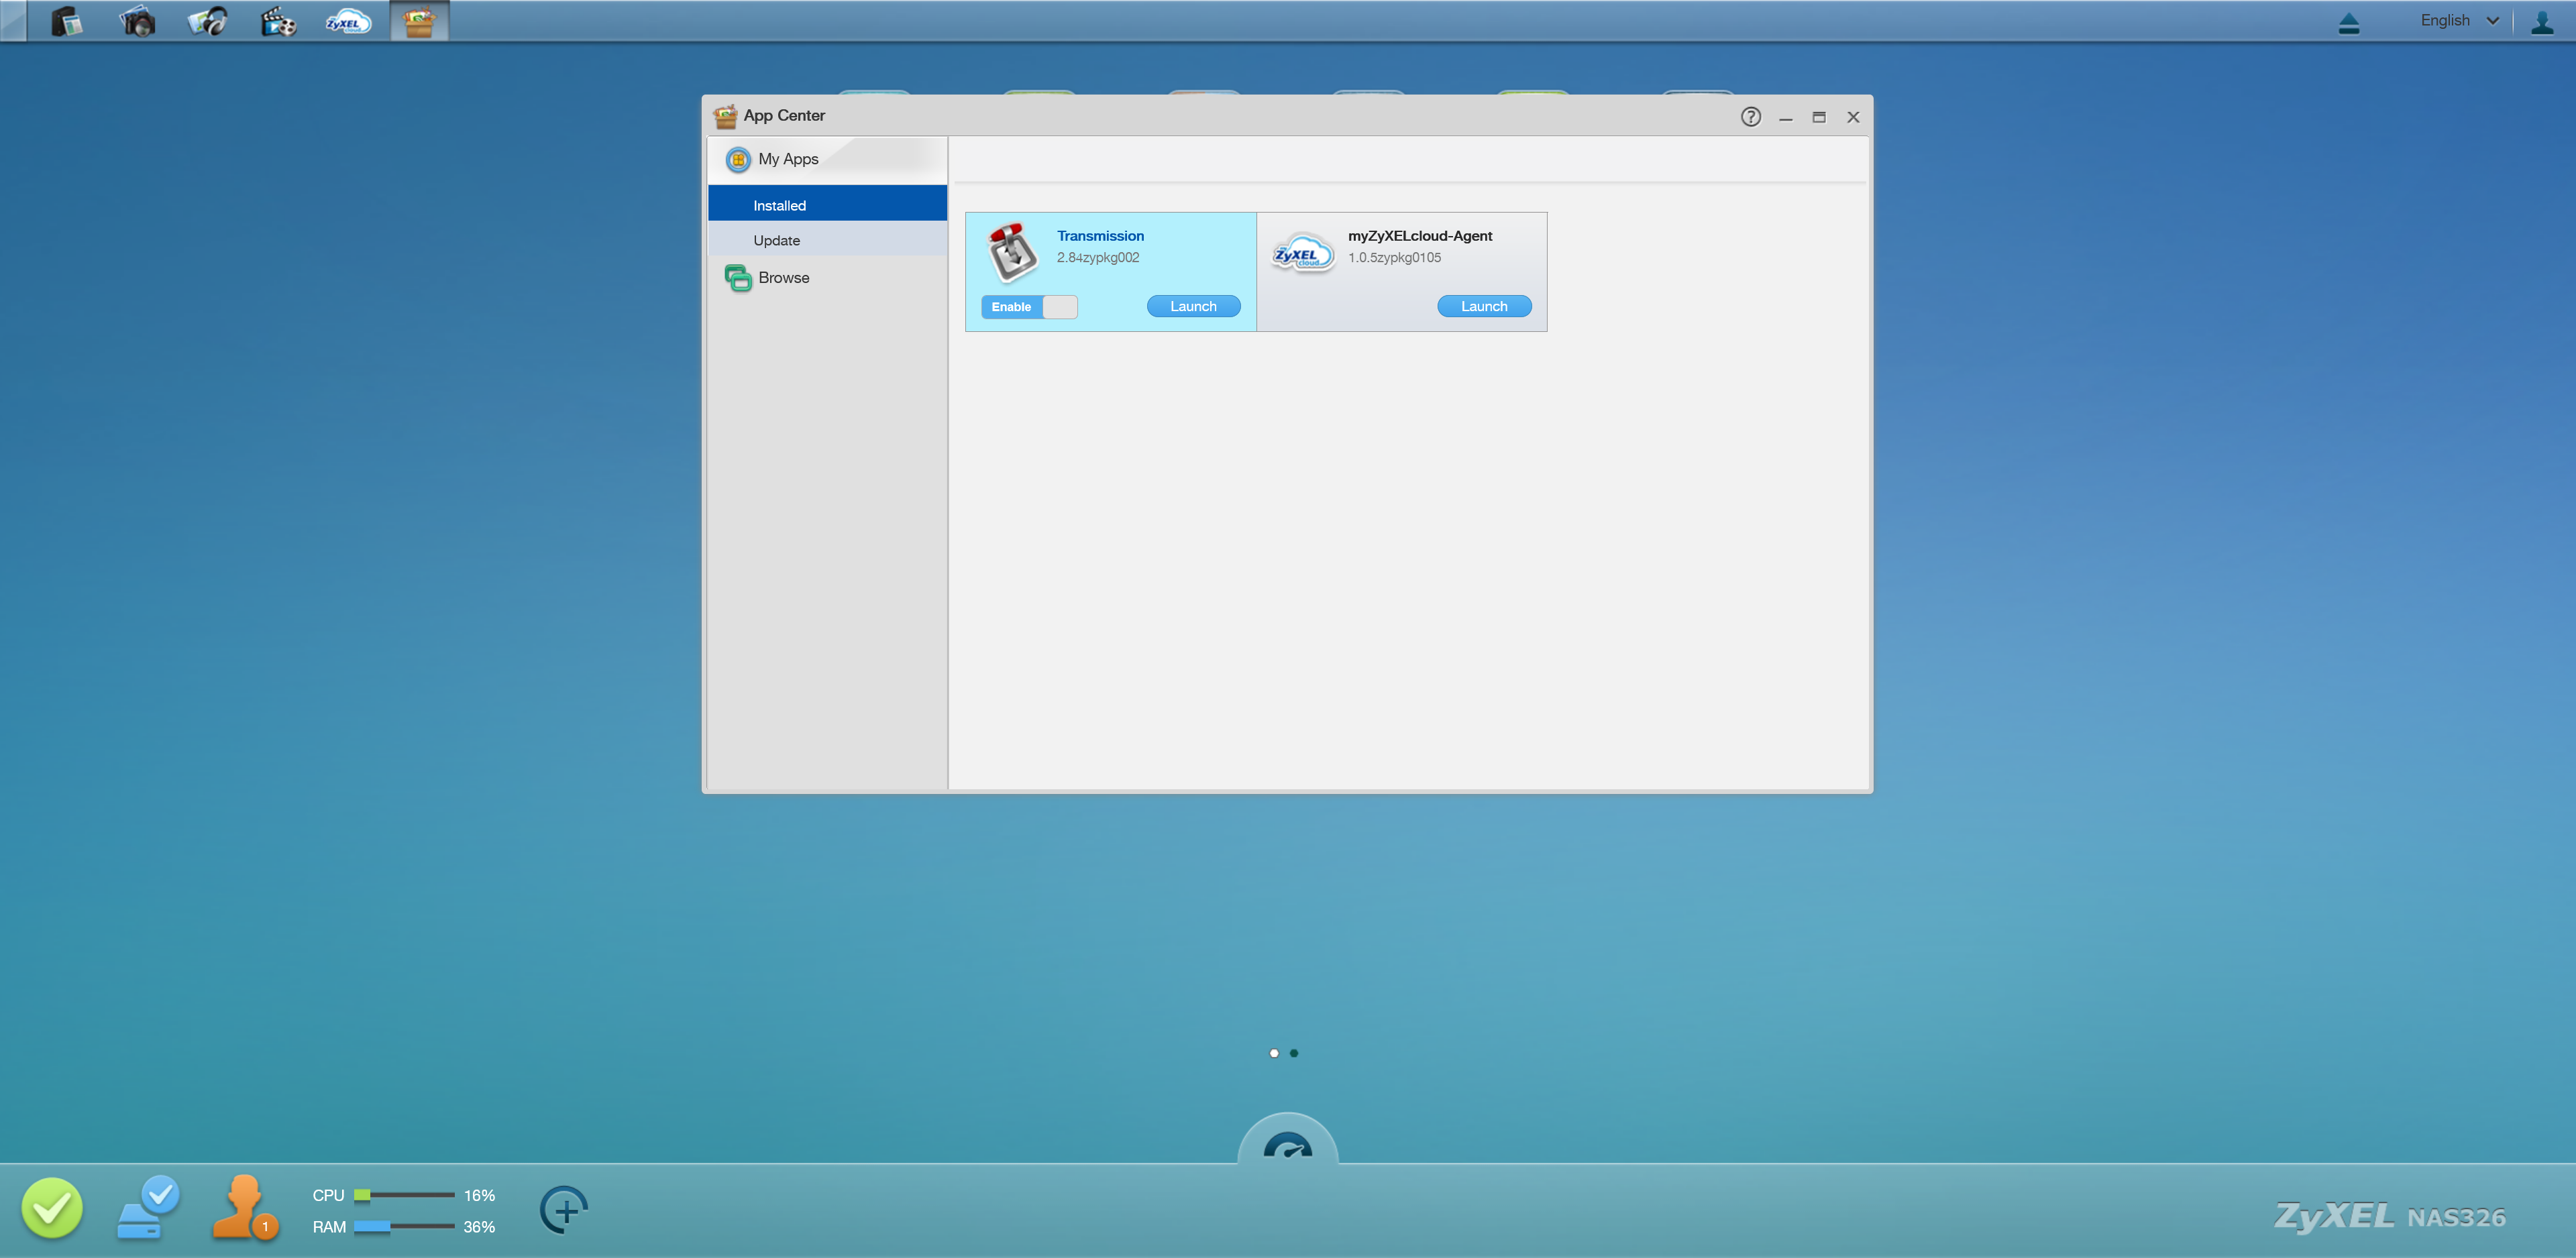
Task: Click the App Center help question mark
Action: 1750,116
